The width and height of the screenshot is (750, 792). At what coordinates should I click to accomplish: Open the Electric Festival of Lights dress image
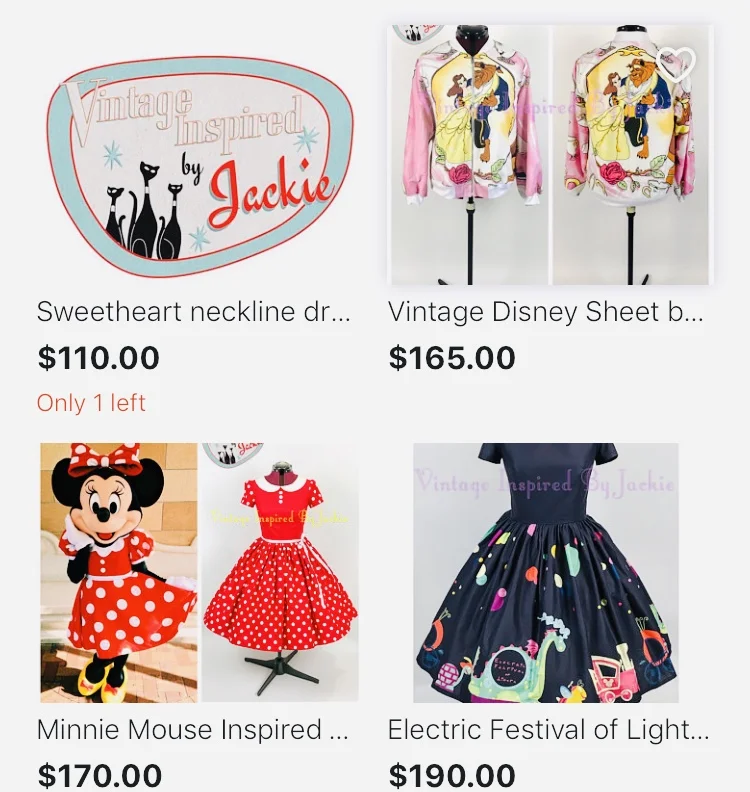coord(545,573)
